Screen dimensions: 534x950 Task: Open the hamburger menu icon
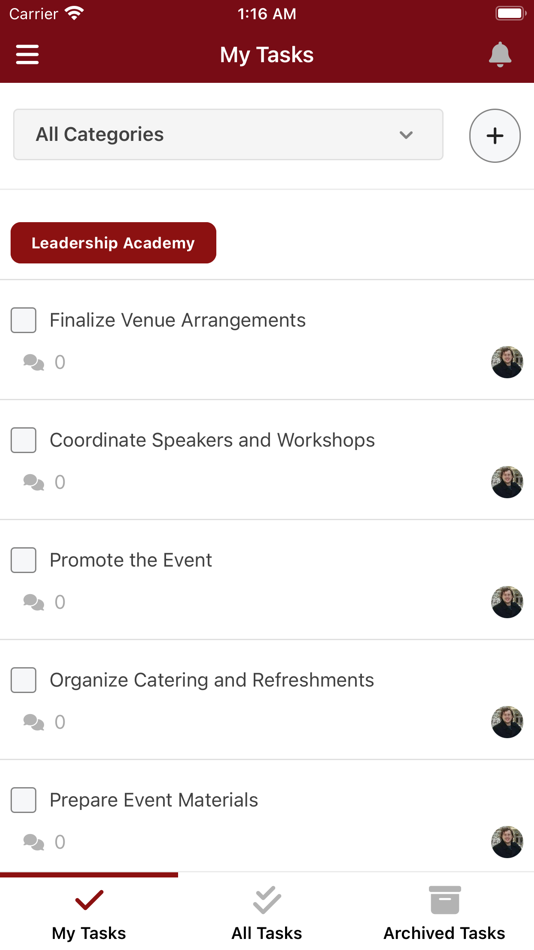click(x=27, y=55)
